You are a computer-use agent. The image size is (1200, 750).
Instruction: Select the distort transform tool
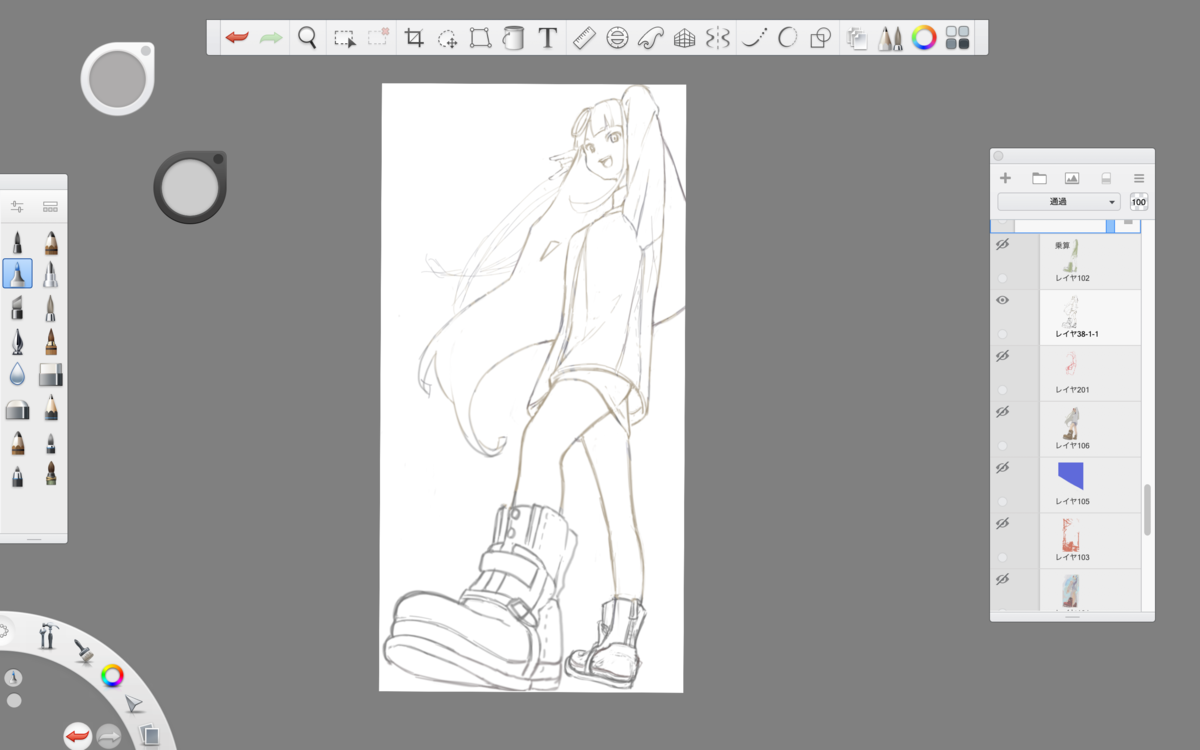pos(480,39)
